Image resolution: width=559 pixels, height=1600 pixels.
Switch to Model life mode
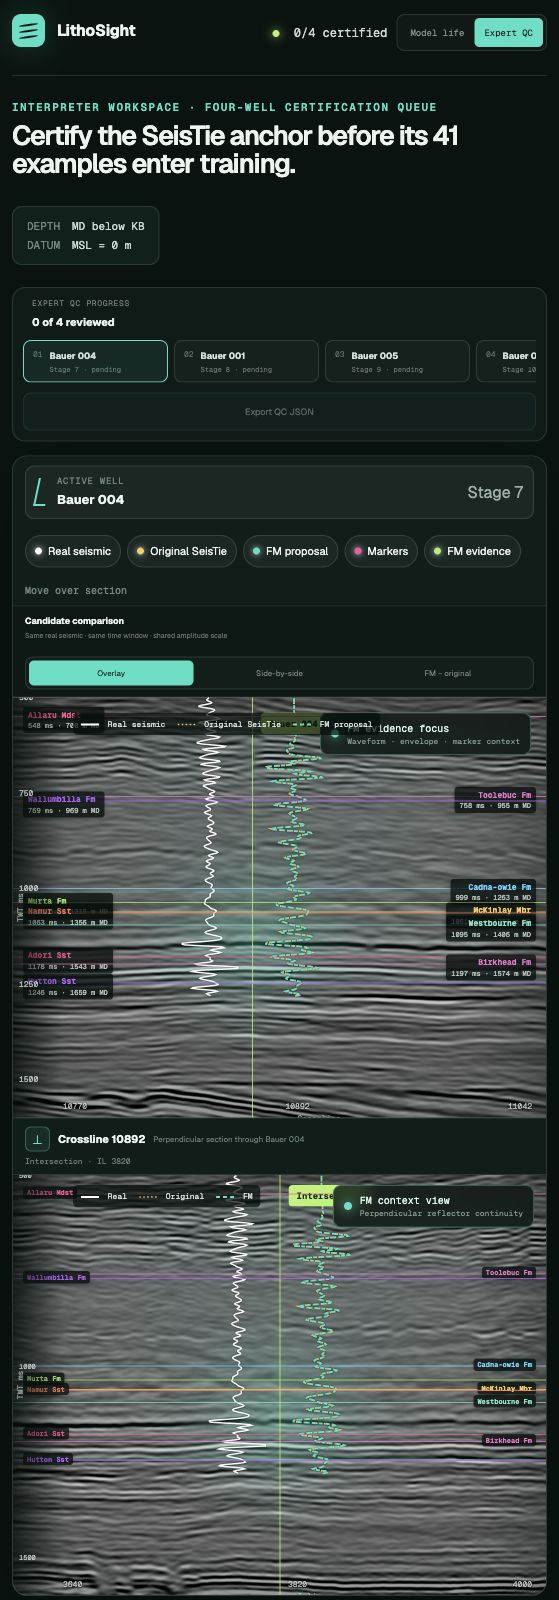coord(437,33)
